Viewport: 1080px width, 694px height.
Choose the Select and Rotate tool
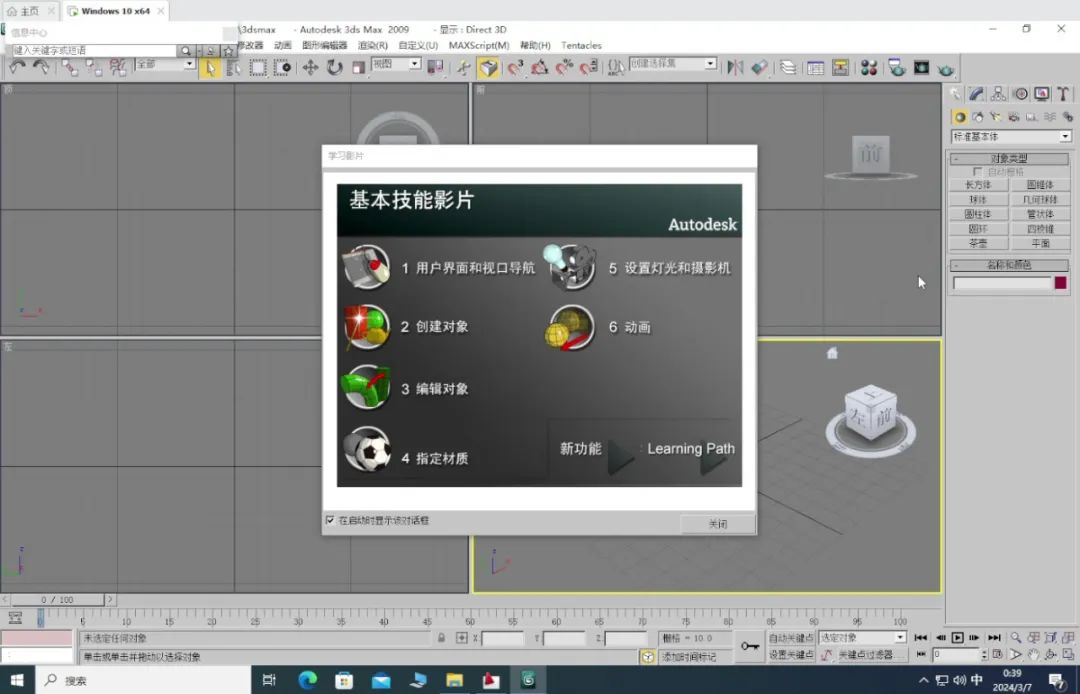(x=335, y=67)
